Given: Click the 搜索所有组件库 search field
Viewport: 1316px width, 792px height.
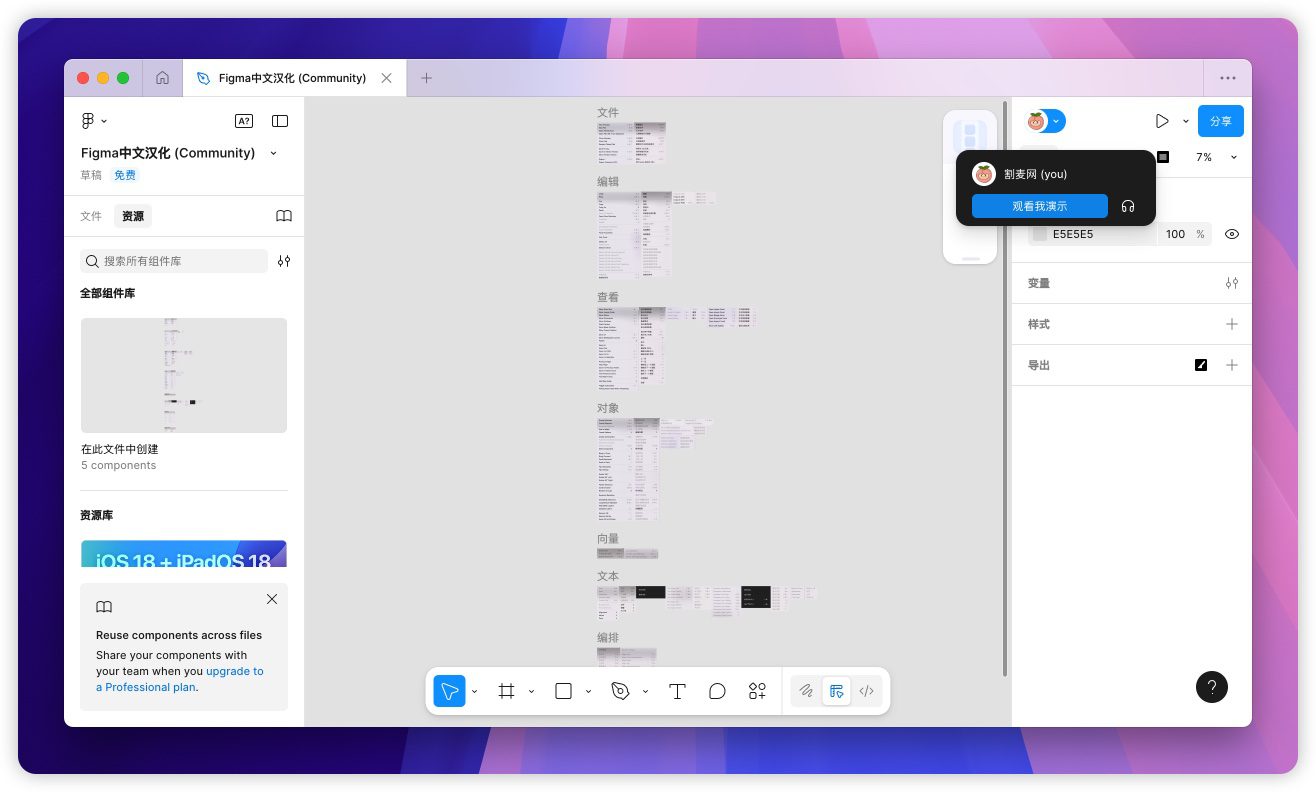Looking at the screenshot, I should pyautogui.click(x=174, y=261).
